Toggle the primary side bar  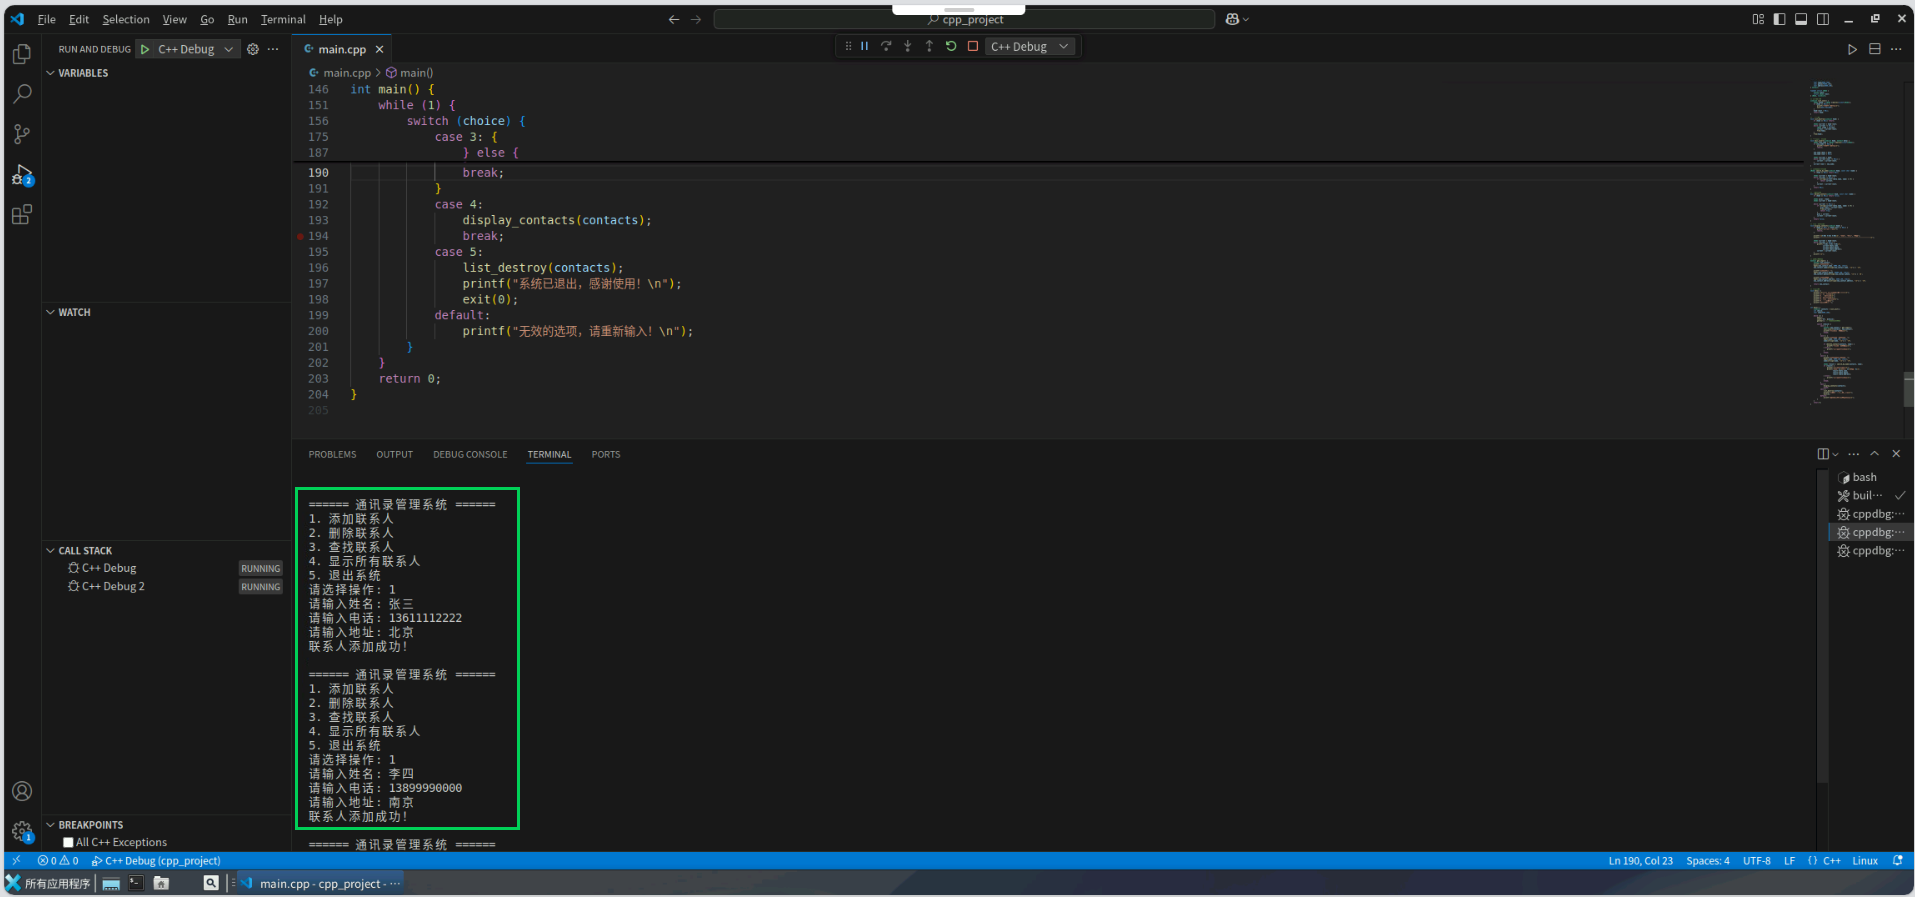[x=1779, y=19]
